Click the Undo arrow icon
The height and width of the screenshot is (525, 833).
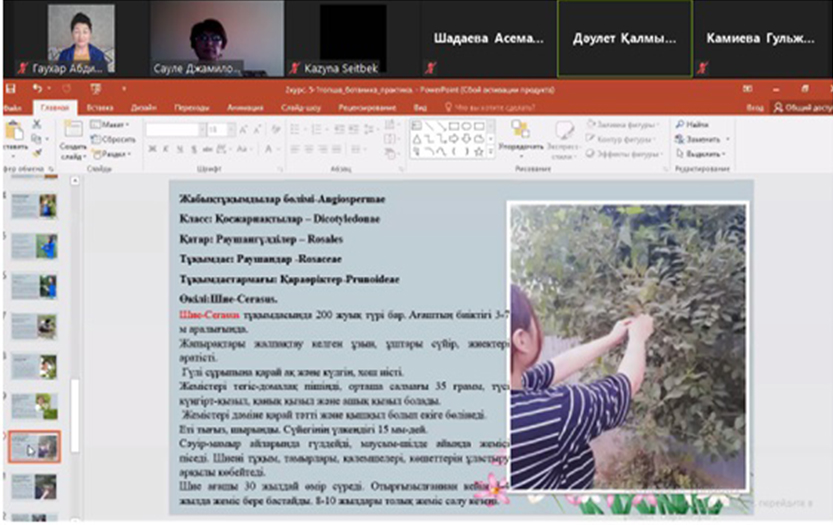click(36, 89)
